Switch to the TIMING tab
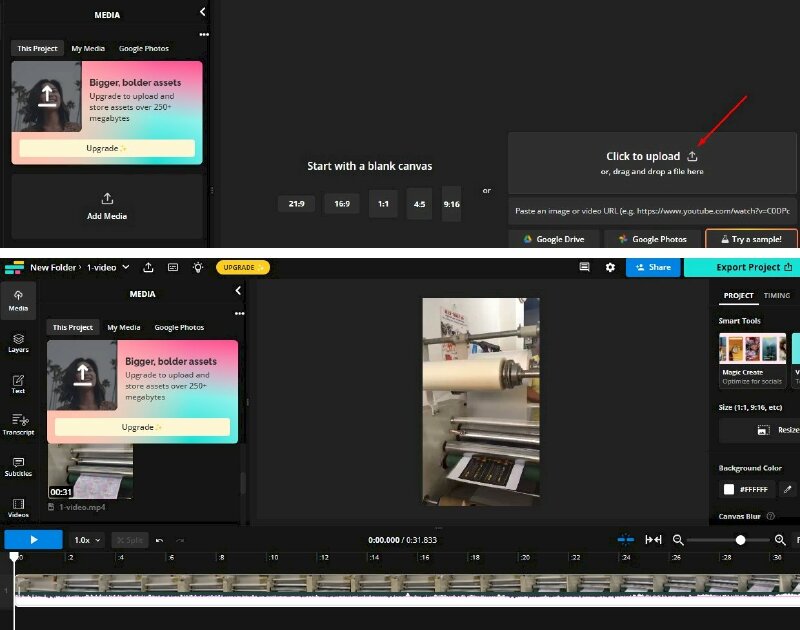800x630 pixels. (775, 295)
